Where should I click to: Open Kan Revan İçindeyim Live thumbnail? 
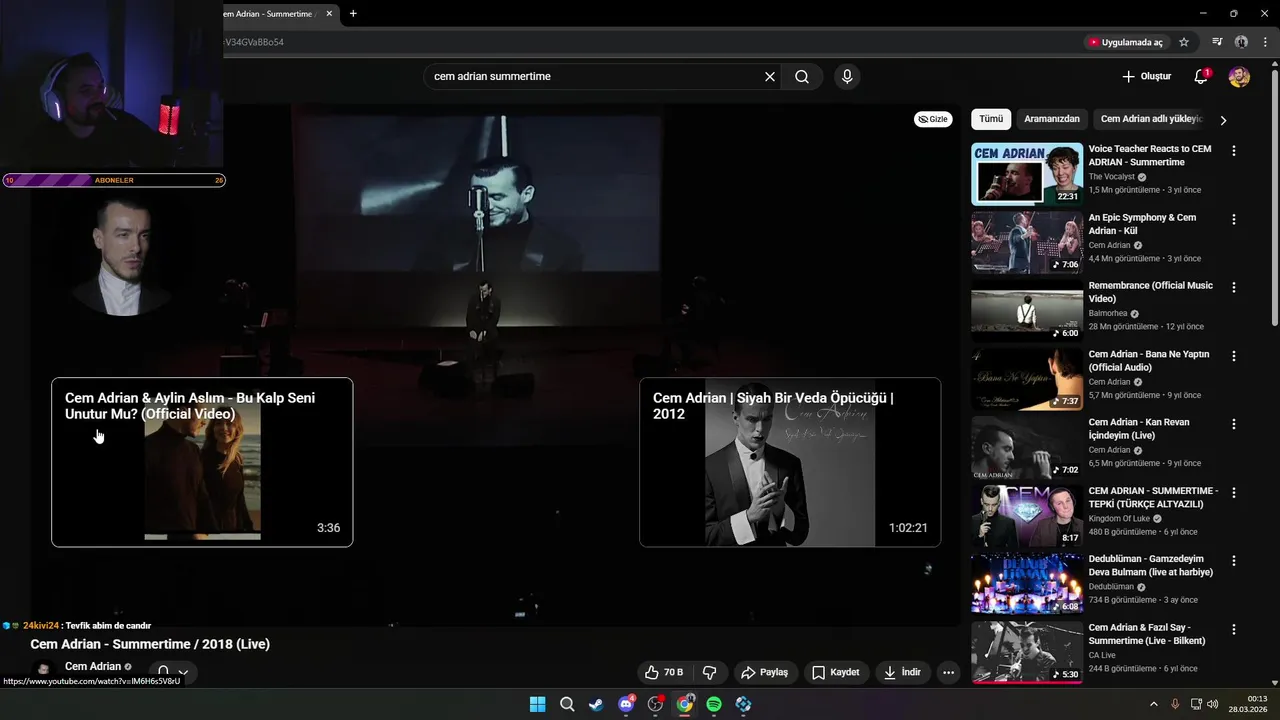(1027, 447)
